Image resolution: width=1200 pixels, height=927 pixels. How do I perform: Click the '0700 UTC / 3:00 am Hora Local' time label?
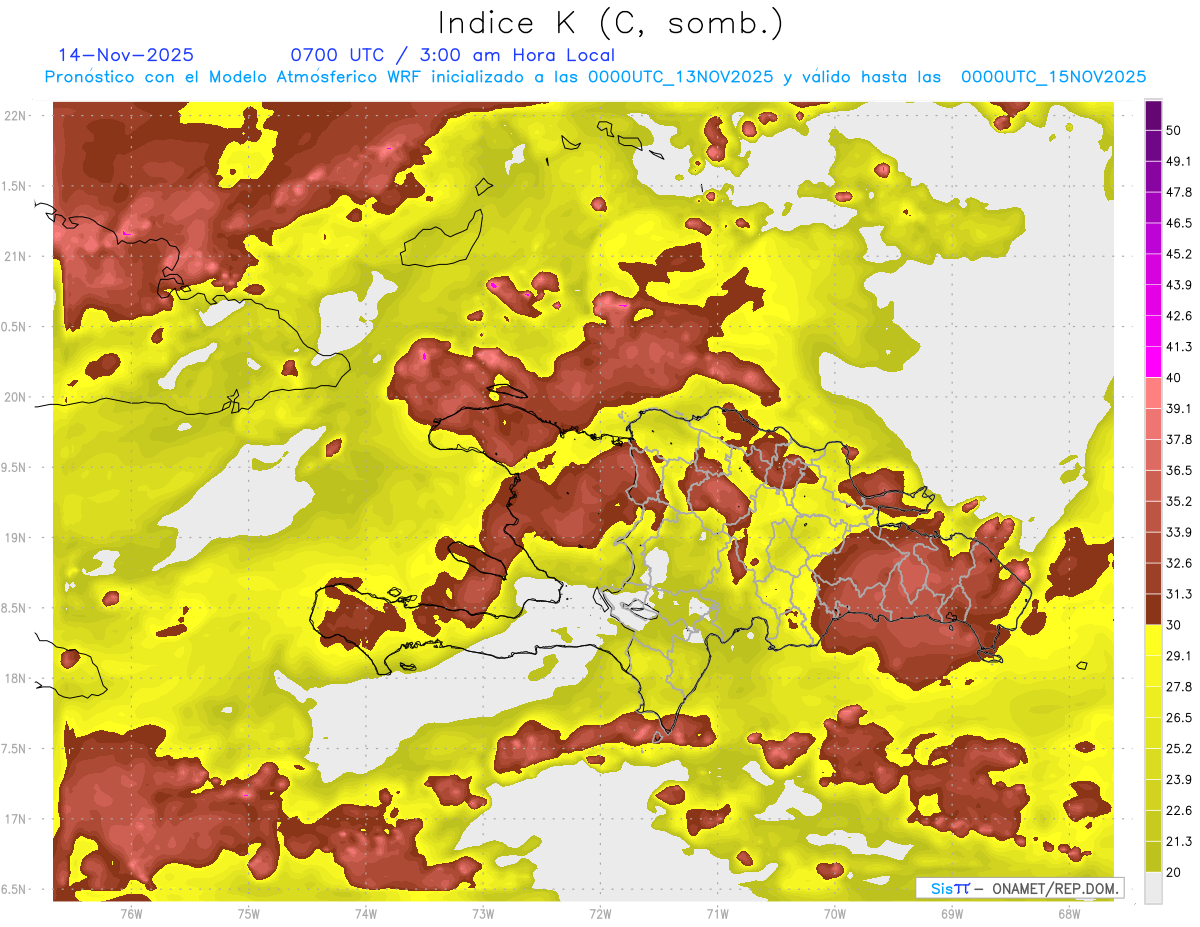452,55
